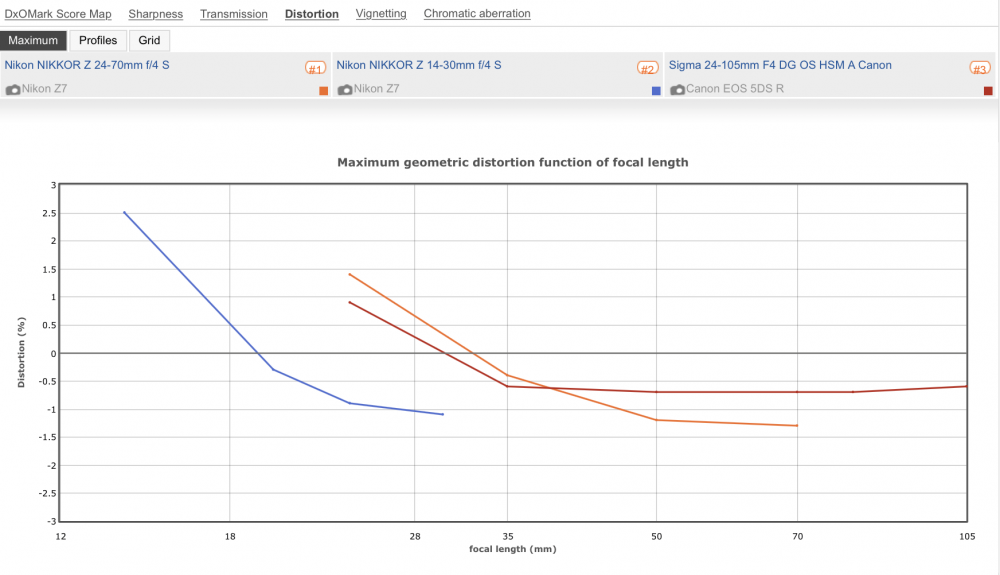Click the 'Distortion (%)' axis label
The height and width of the screenshot is (575, 1000).
pos(21,353)
